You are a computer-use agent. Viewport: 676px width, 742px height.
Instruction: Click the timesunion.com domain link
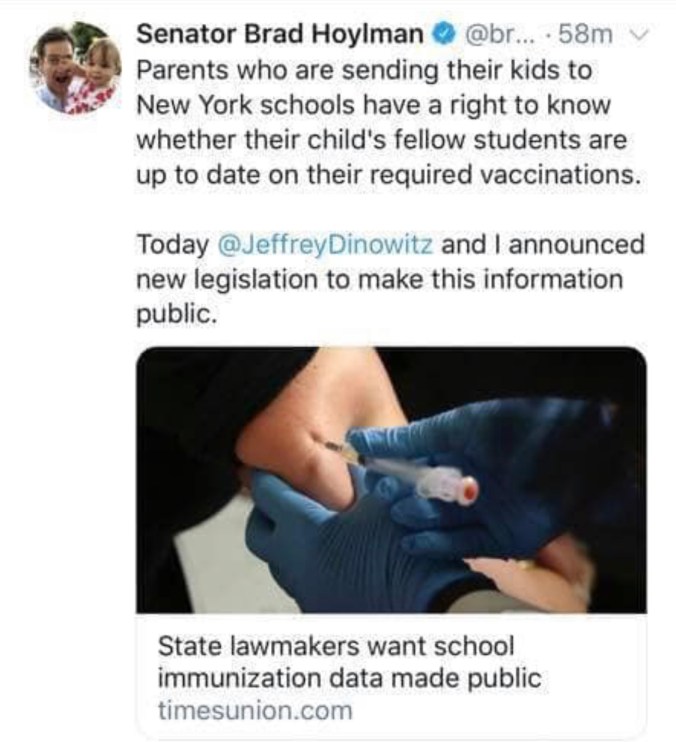click(255, 711)
